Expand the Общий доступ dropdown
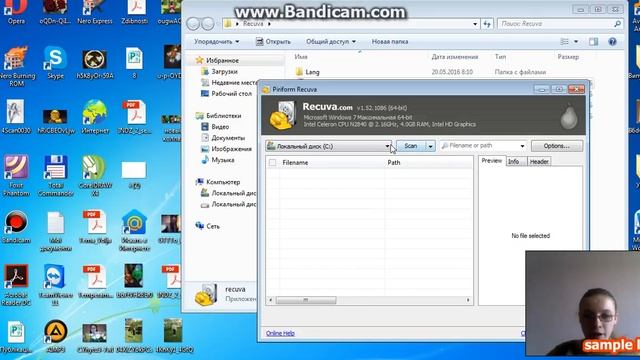This screenshot has width=640, height=360. tap(331, 42)
